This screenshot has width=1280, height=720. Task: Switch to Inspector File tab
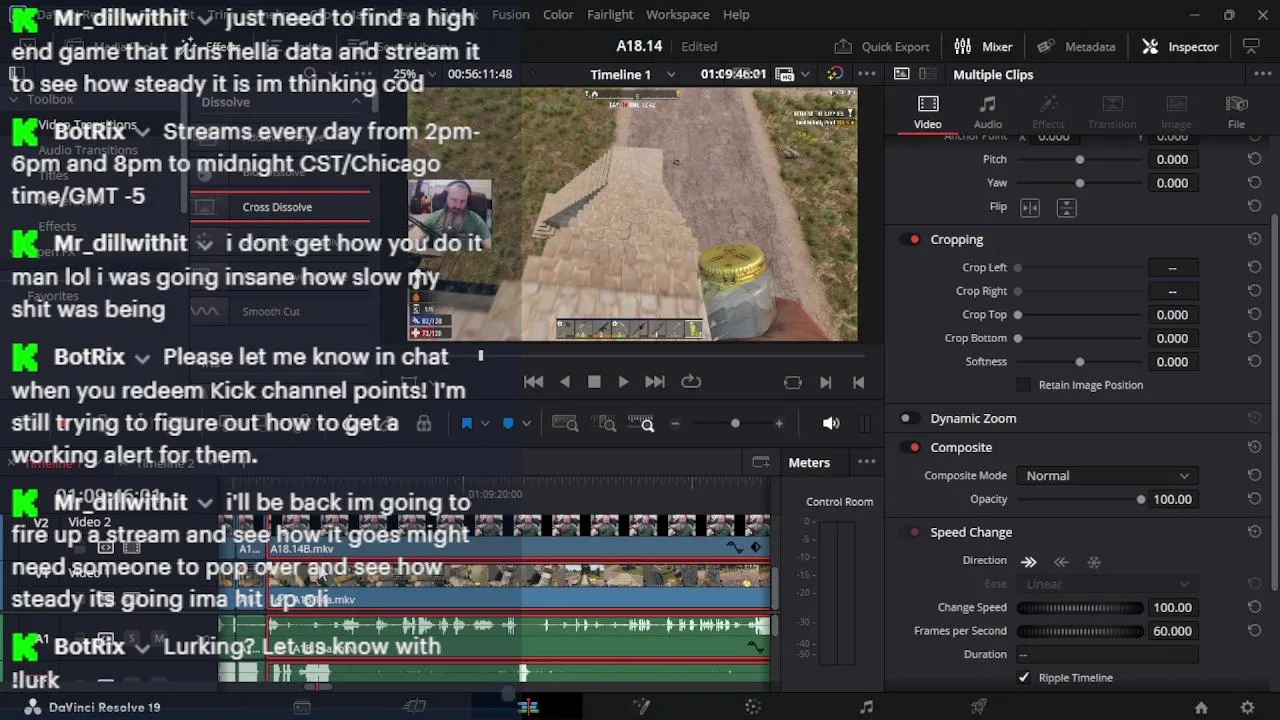click(1236, 112)
